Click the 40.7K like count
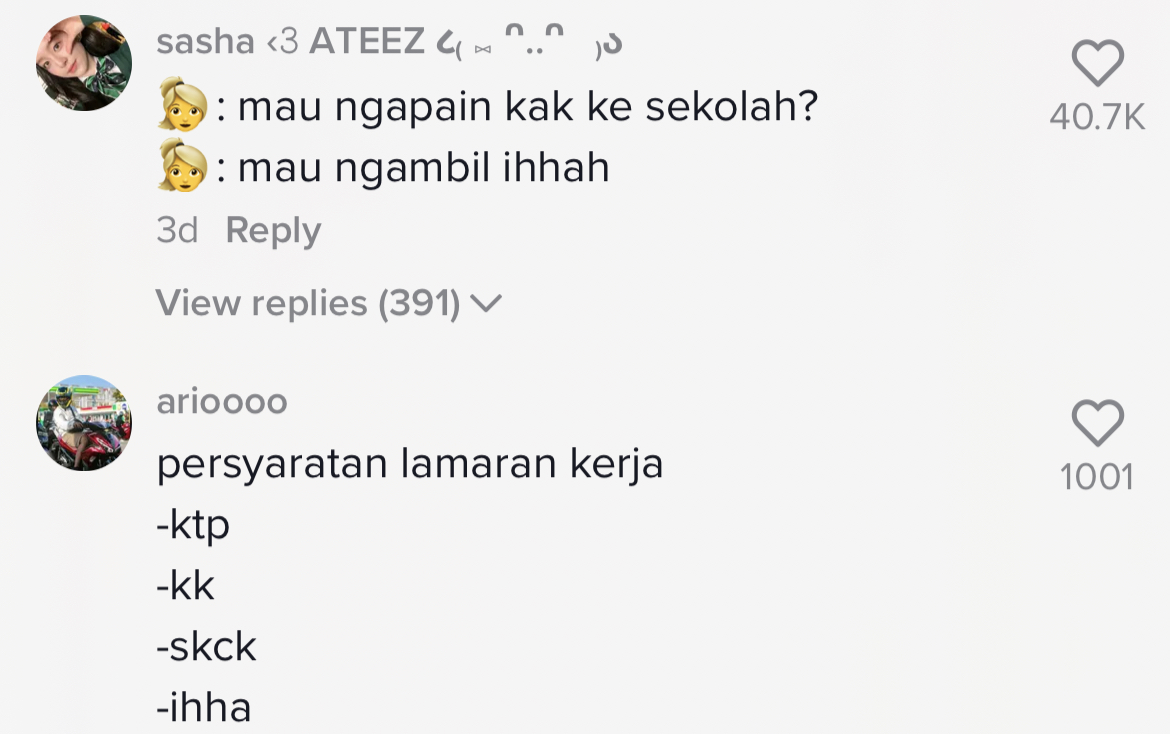This screenshot has width=1170, height=734. point(1097,118)
